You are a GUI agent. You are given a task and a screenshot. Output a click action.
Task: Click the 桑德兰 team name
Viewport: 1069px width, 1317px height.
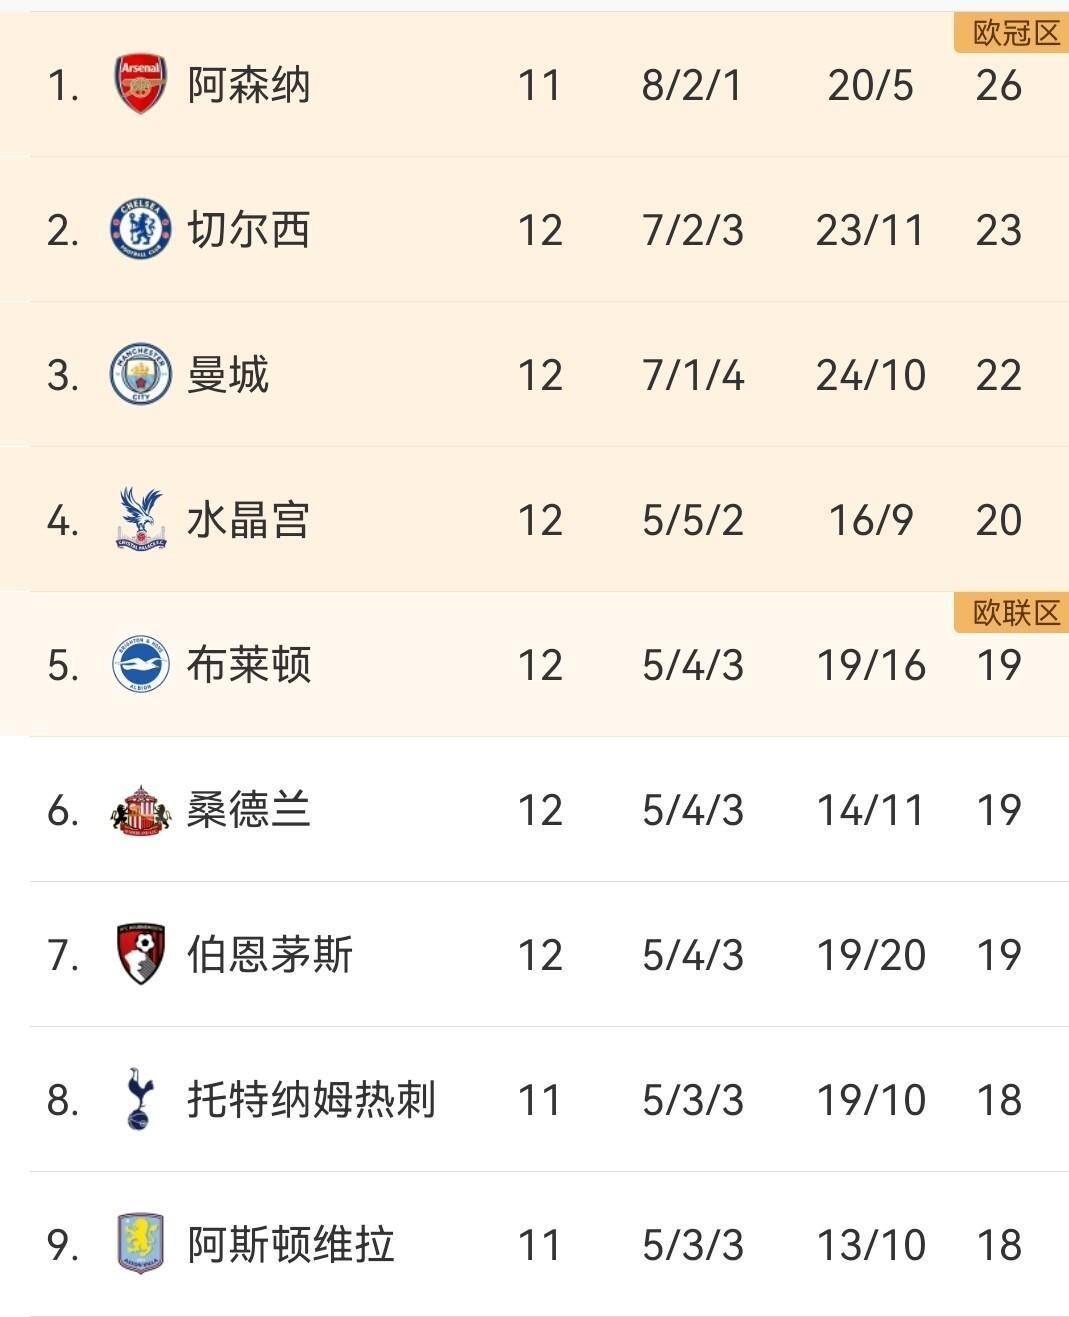tap(249, 810)
